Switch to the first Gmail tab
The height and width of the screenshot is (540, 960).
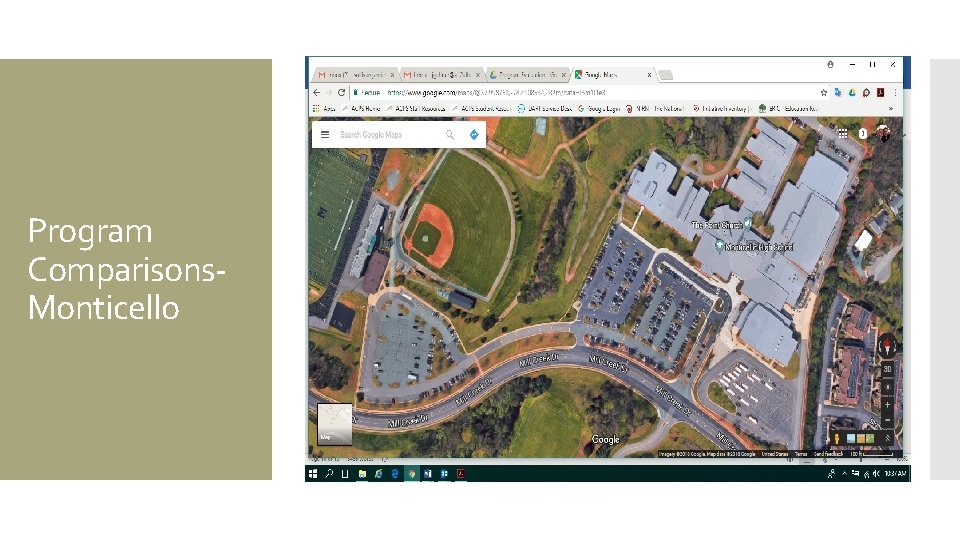click(355, 75)
